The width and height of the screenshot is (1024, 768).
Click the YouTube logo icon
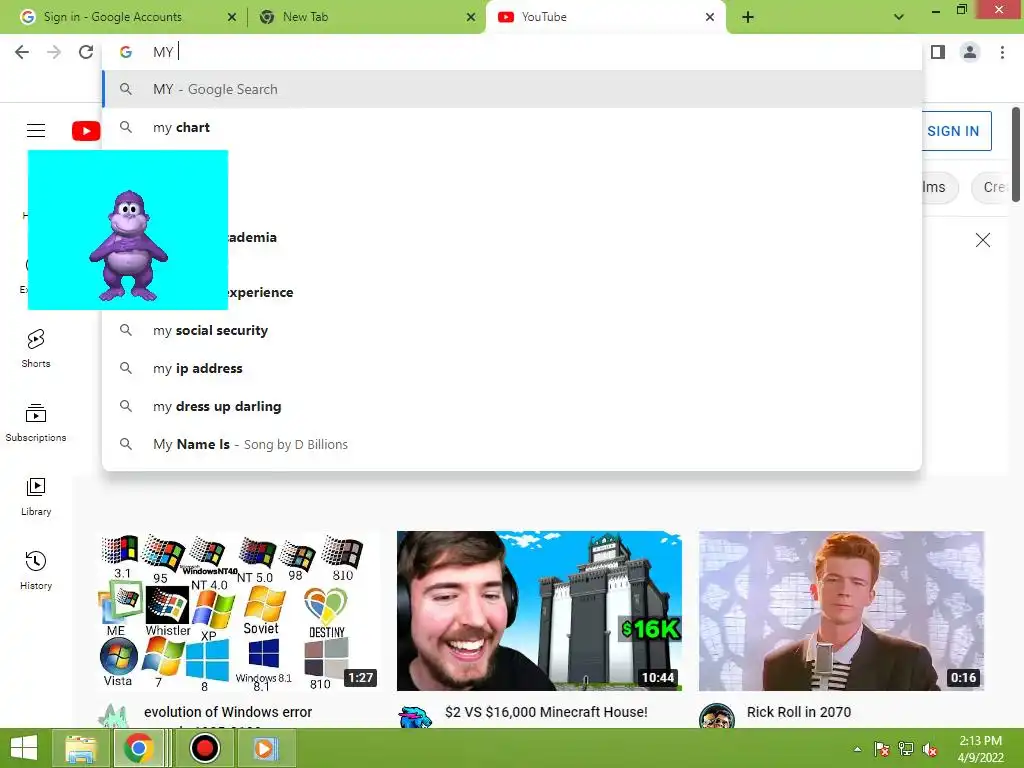86,131
